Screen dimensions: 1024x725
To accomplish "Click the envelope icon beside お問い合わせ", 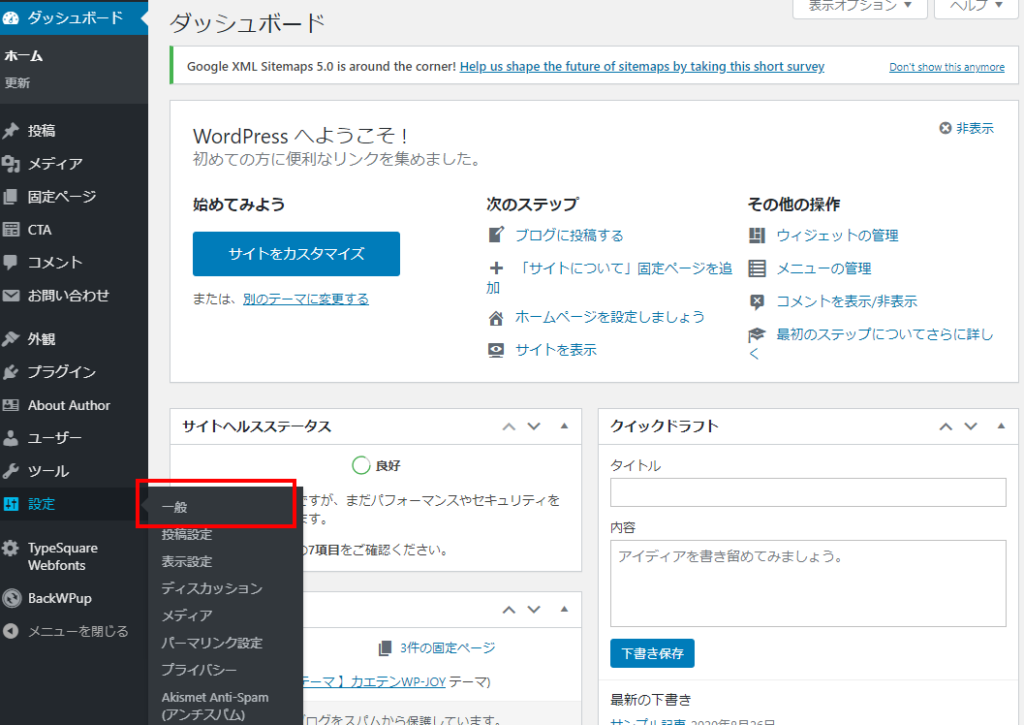I will tap(10, 295).
